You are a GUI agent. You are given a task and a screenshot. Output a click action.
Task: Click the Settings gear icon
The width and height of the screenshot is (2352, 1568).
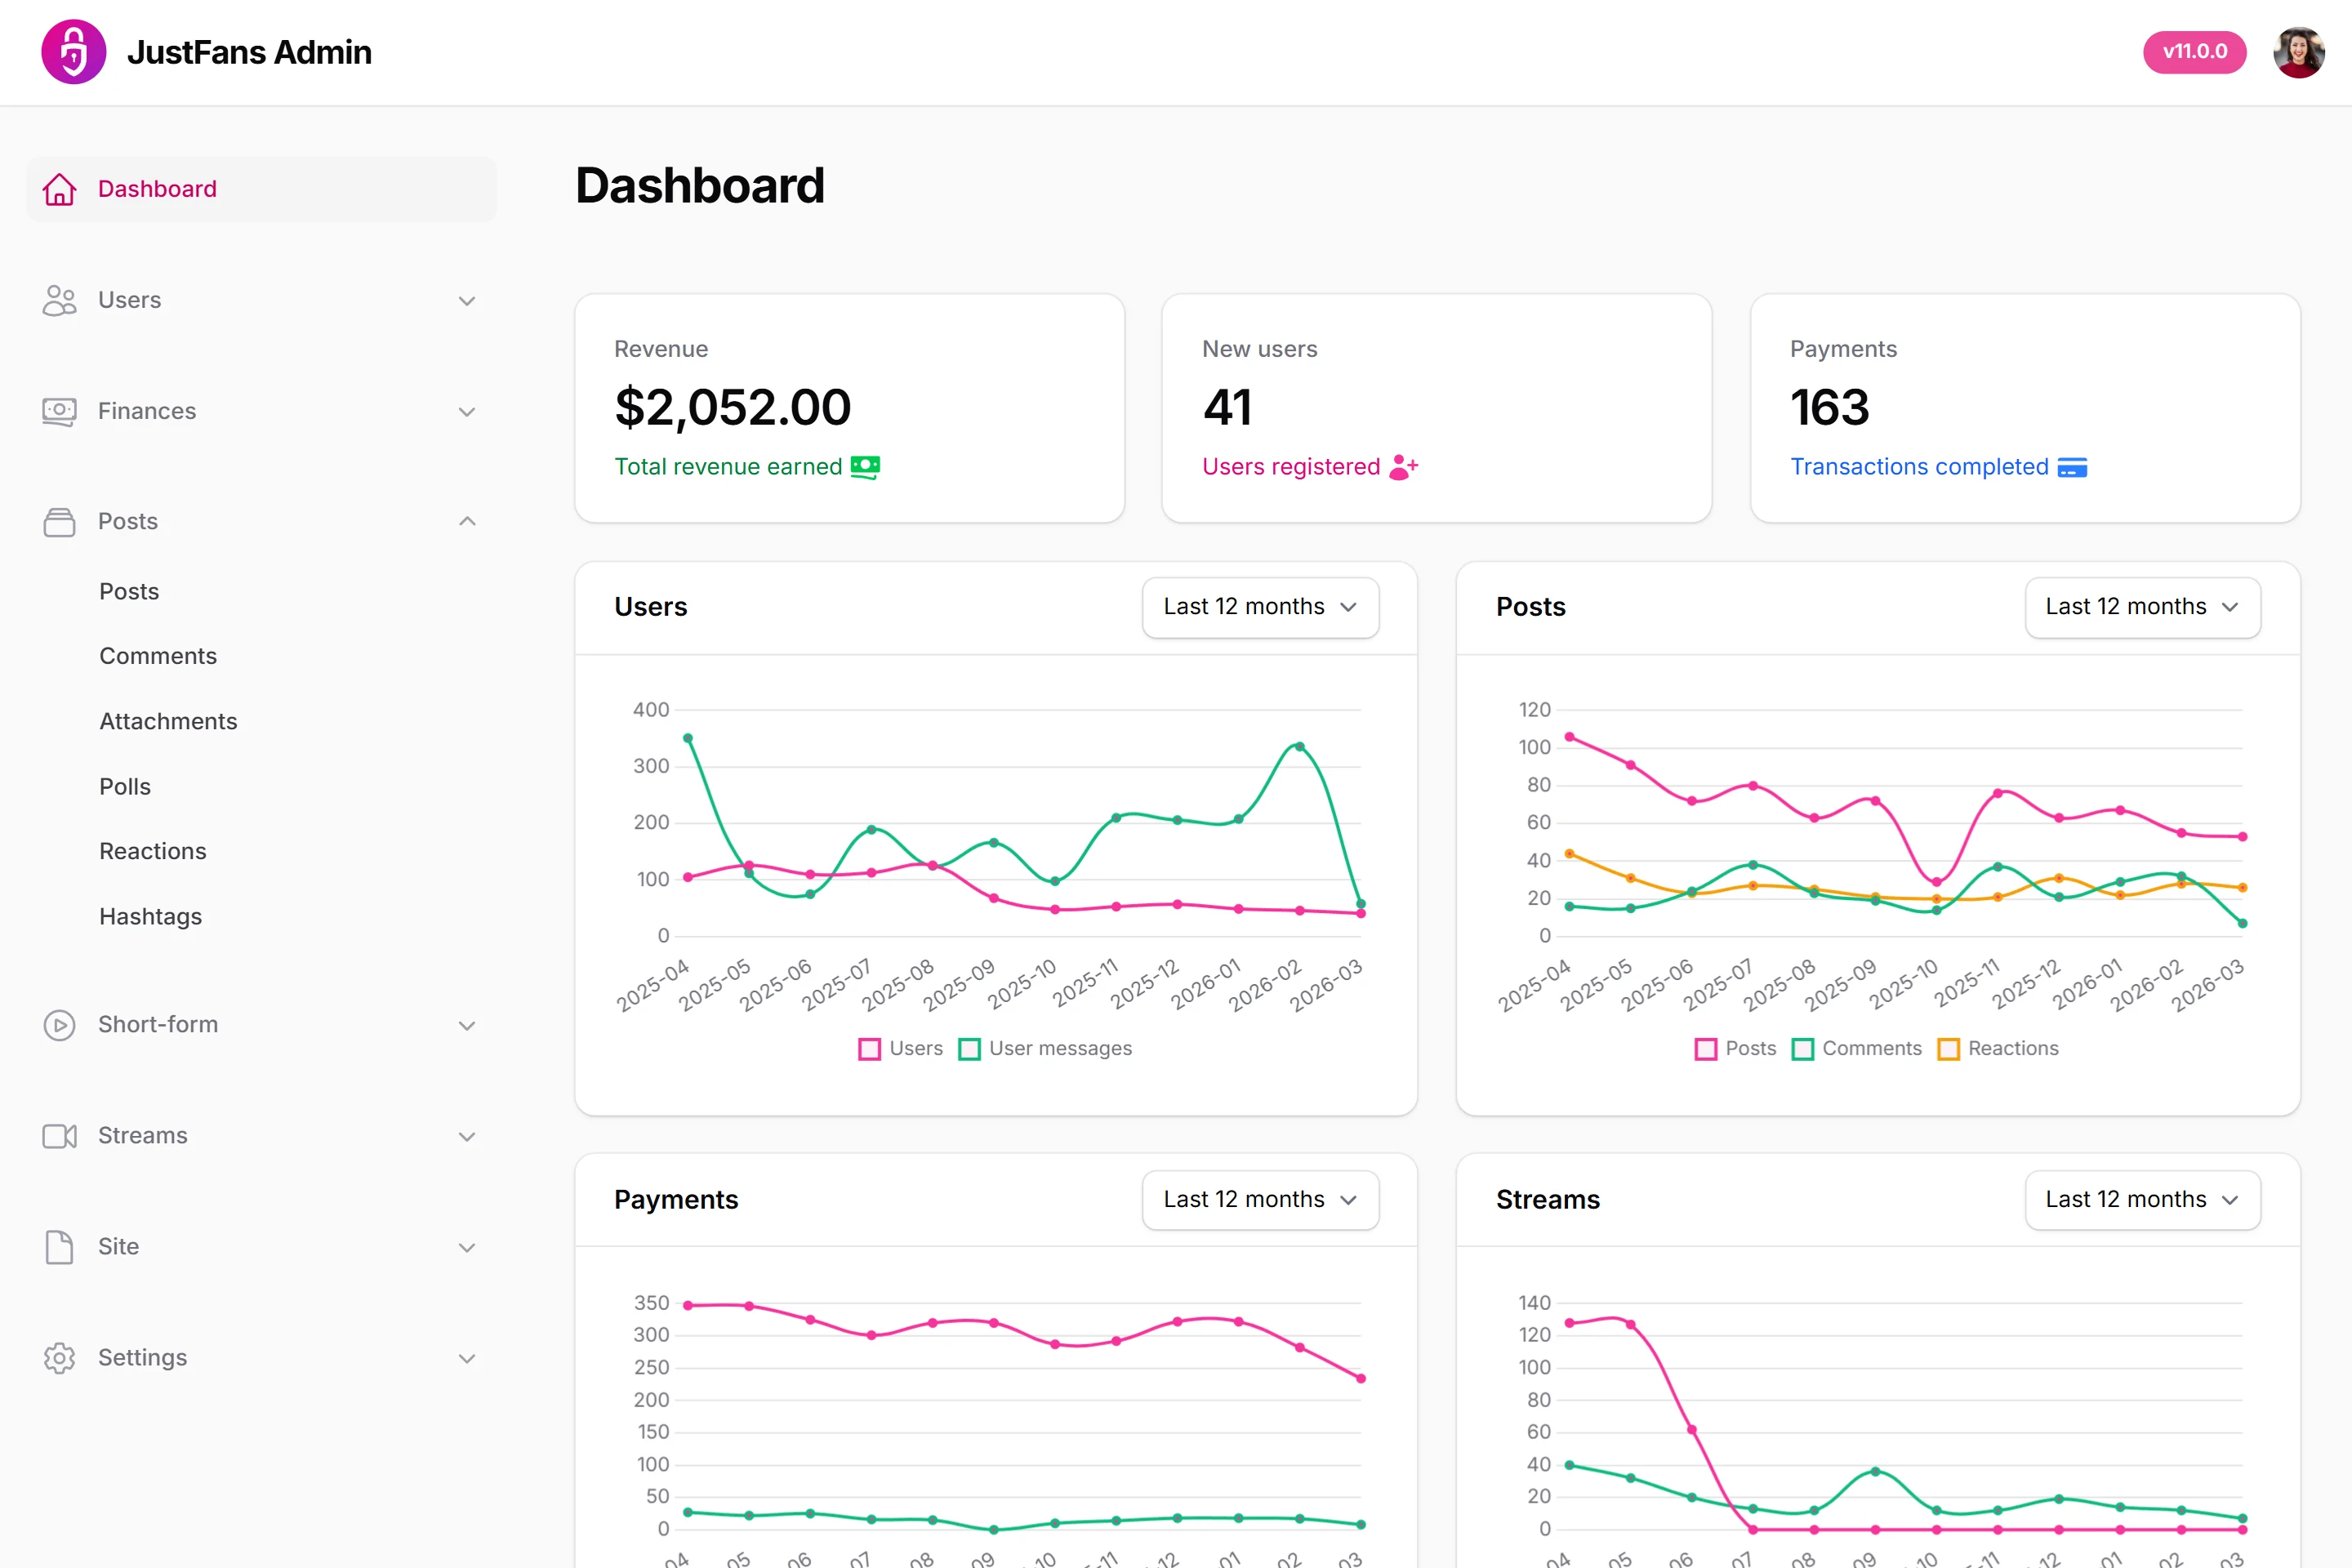[x=59, y=1358]
